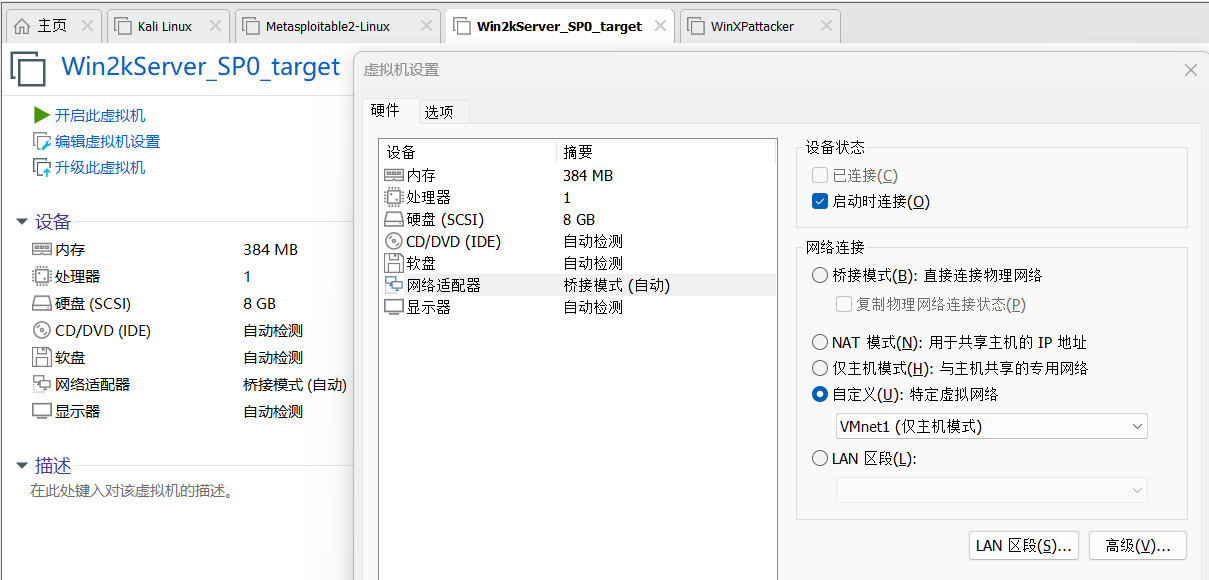The height and width of the screenshot is (580, 1209).
Task: Click the home icon on 主页 tab
Action: [22, 26]
